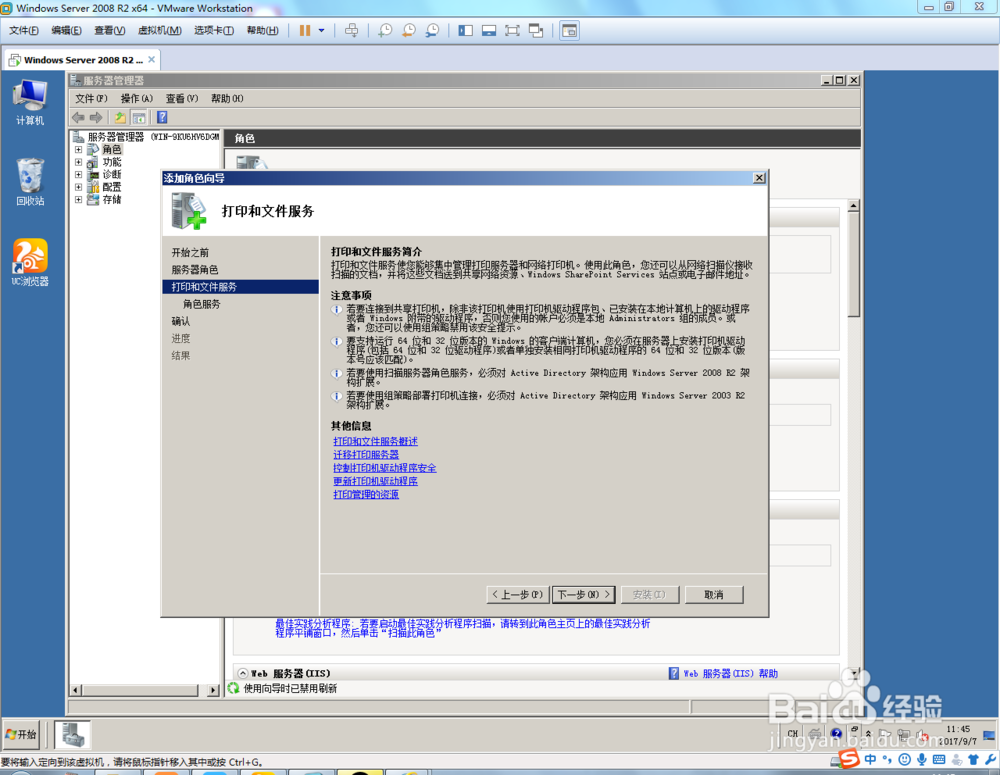Screen dimensions: 1000x775
Task: Open the 开始 Start menu in the guest
Action: [21, 735]
